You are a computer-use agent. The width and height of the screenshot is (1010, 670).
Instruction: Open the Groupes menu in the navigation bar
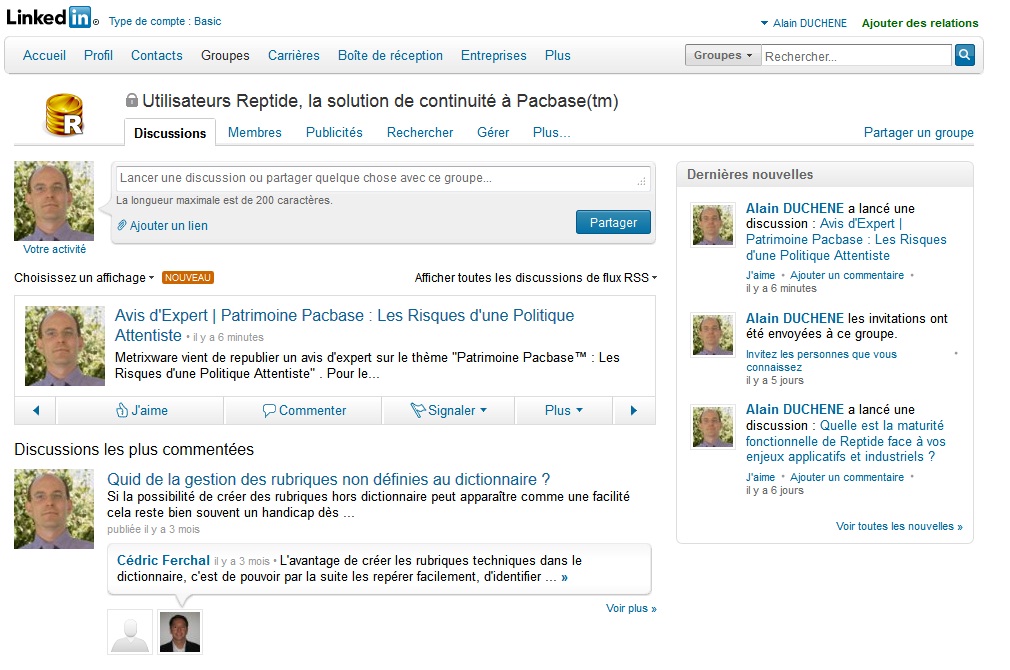(225, 55)
